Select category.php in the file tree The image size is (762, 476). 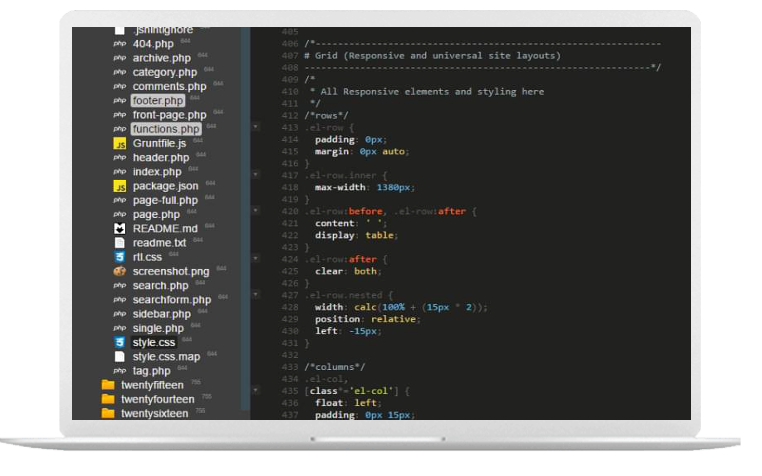(165, 72)
